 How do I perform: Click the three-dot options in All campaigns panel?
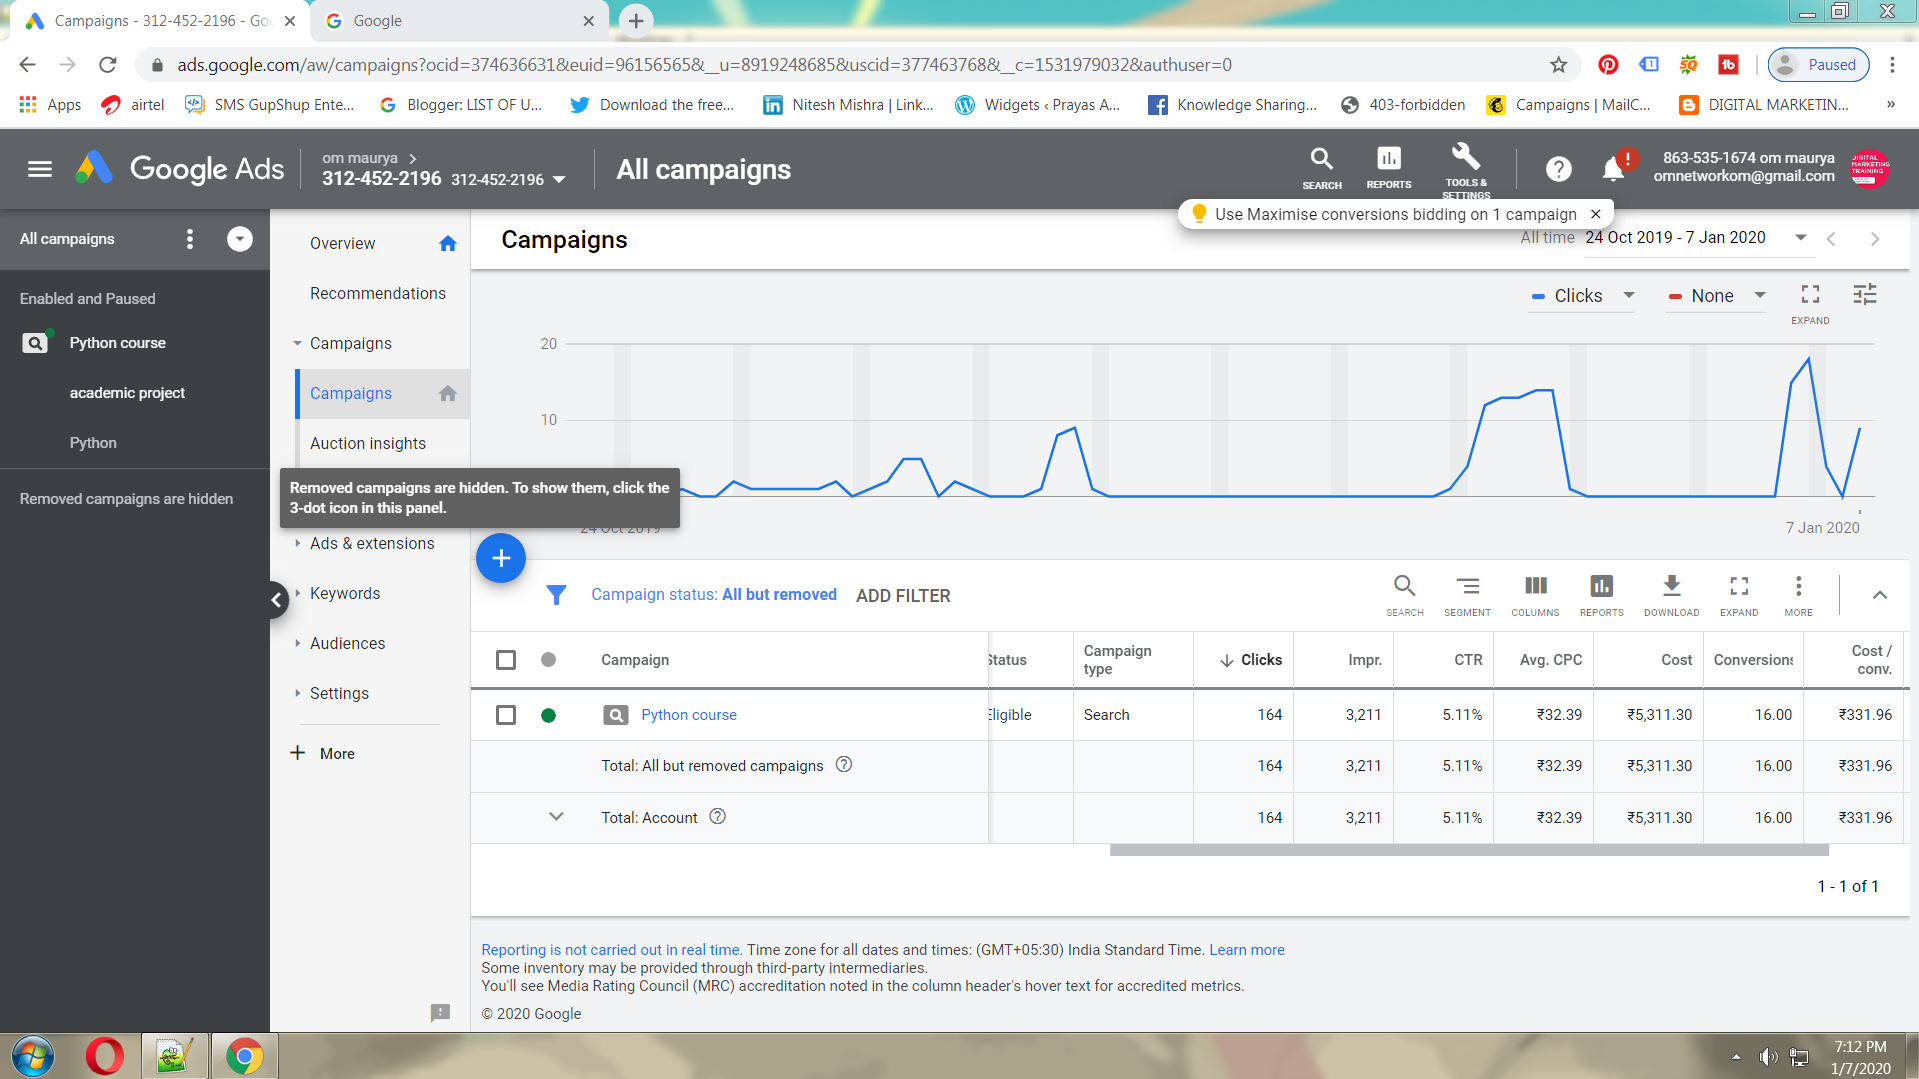(x=190, y=239)
